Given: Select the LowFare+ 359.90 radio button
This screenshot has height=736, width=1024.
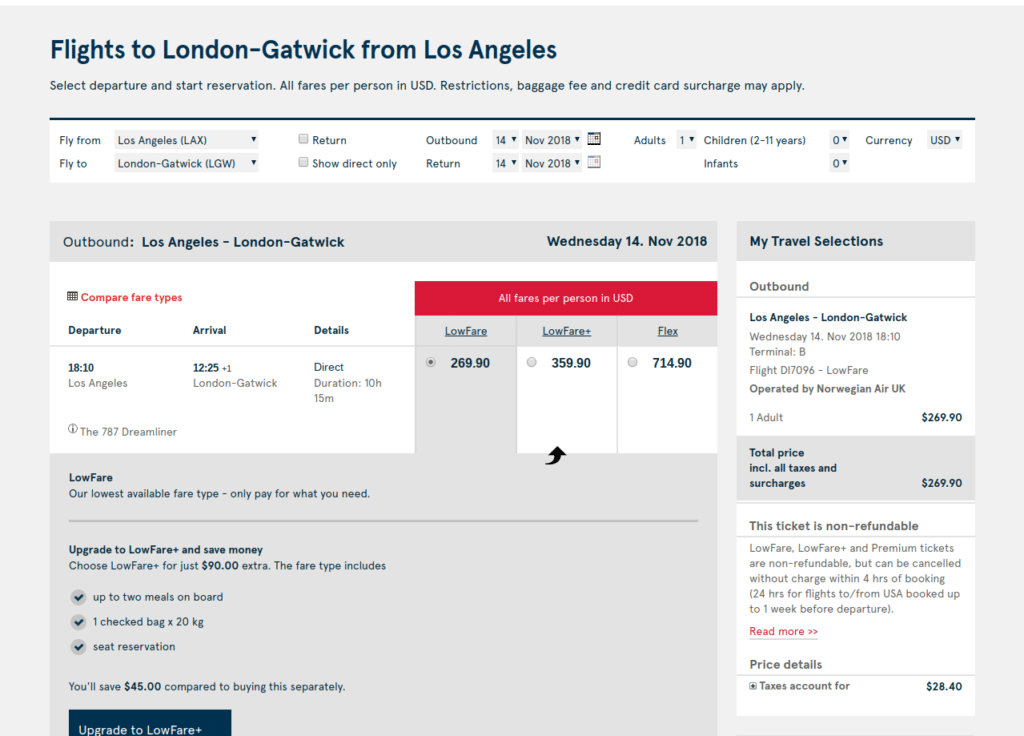Looking at the screenshot, I should coord(532,362).
